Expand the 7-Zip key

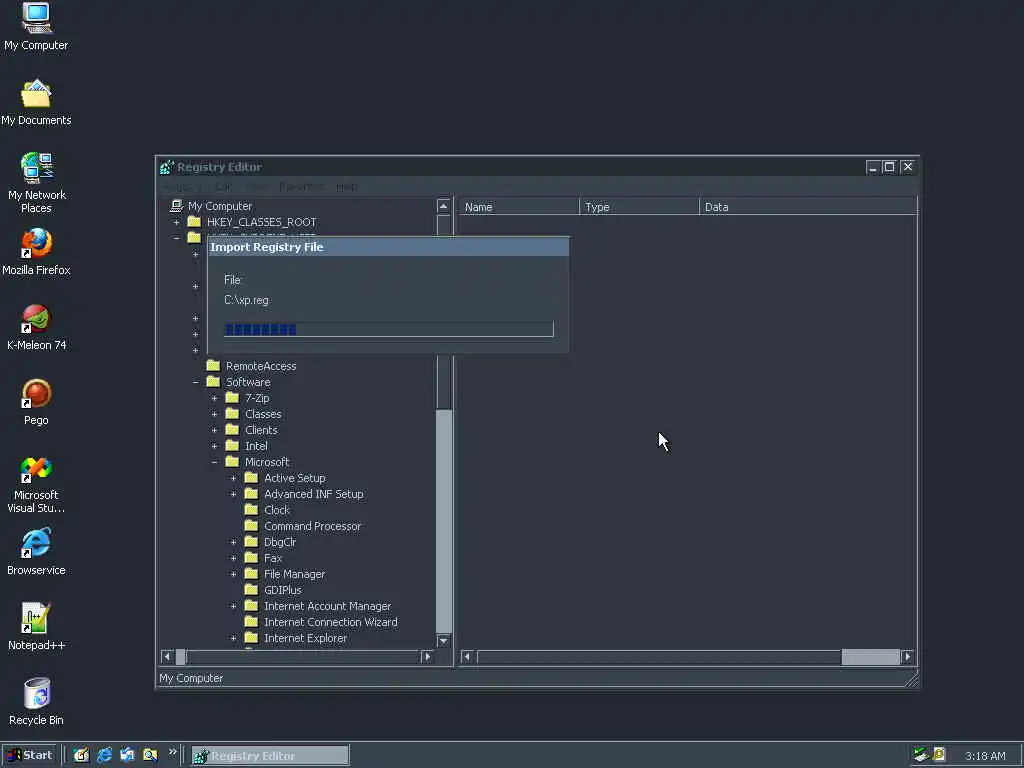coord(214,398)
